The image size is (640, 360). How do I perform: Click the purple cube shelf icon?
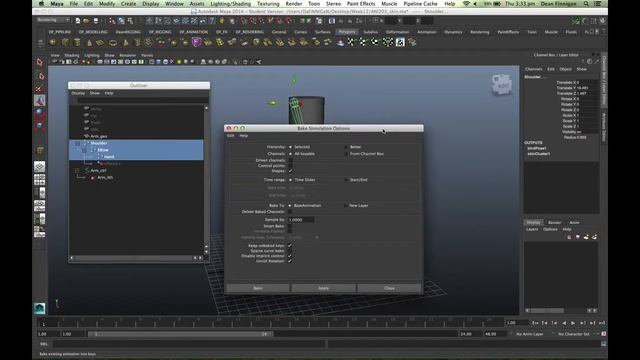pyautogui.click(x=197, y=42)
